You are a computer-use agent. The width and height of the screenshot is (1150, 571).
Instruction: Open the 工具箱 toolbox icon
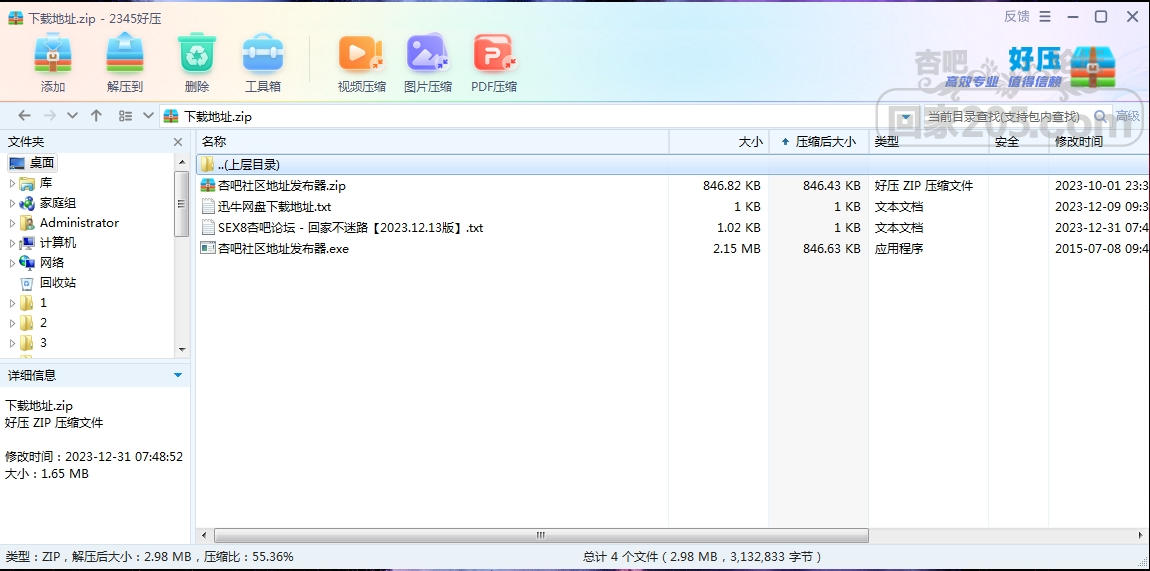point(263,54)
